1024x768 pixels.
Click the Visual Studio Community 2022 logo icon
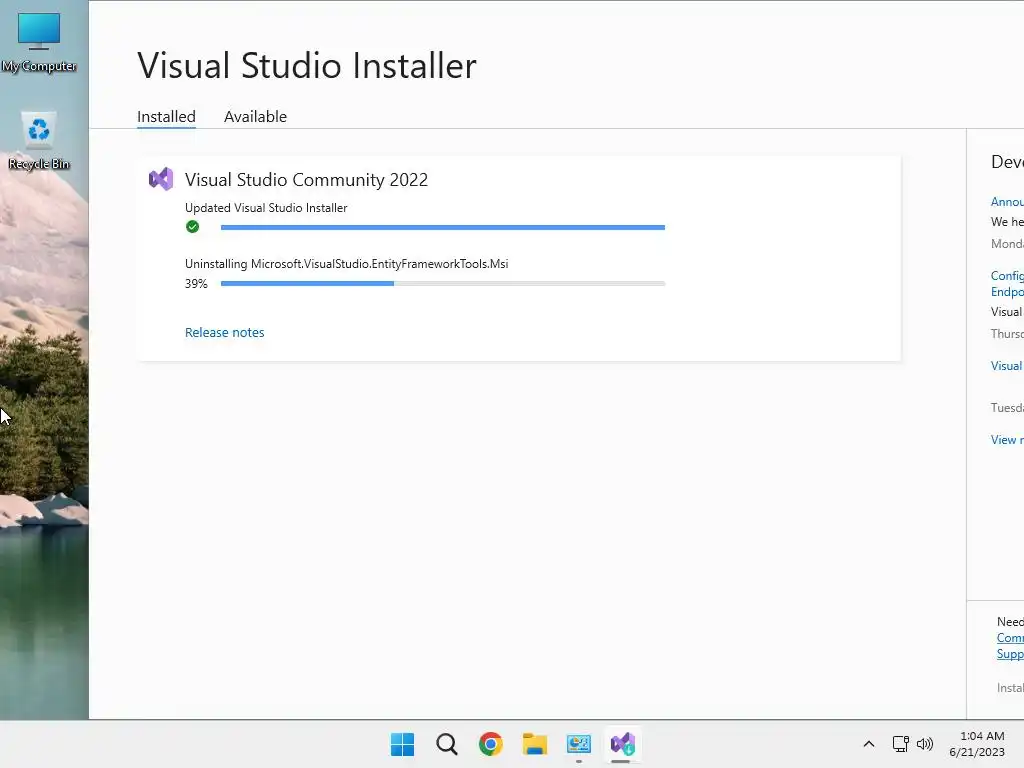(x=161, y=179)
